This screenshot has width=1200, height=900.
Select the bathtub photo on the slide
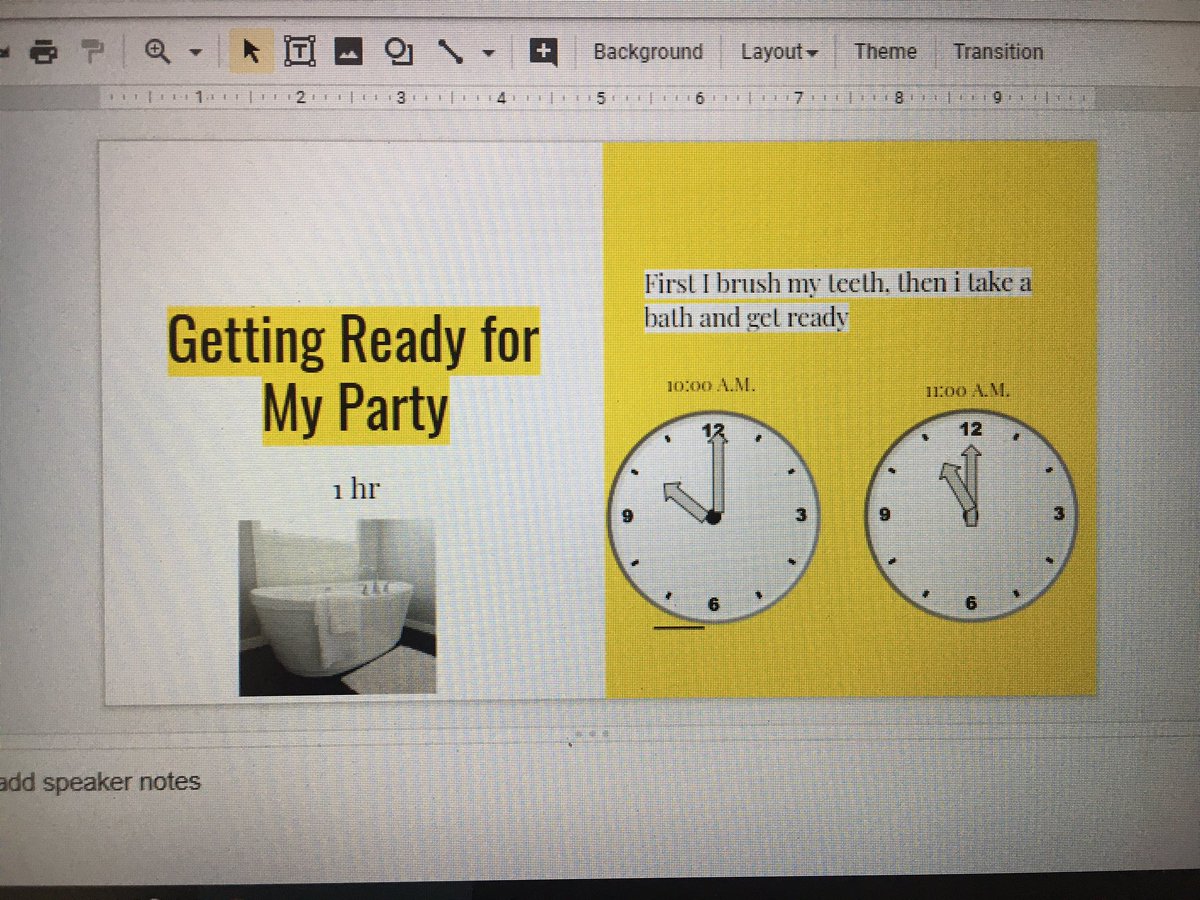(x=337, y=607)
